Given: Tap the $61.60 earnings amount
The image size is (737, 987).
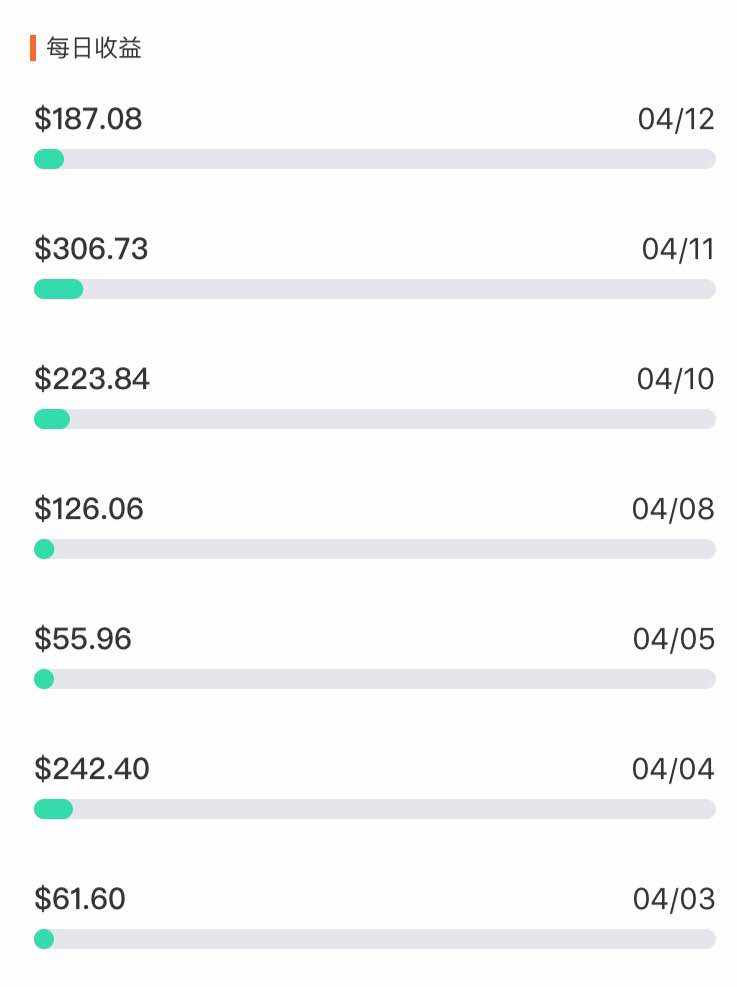Looking at the screenshot, I should click(x=80, y=899).
